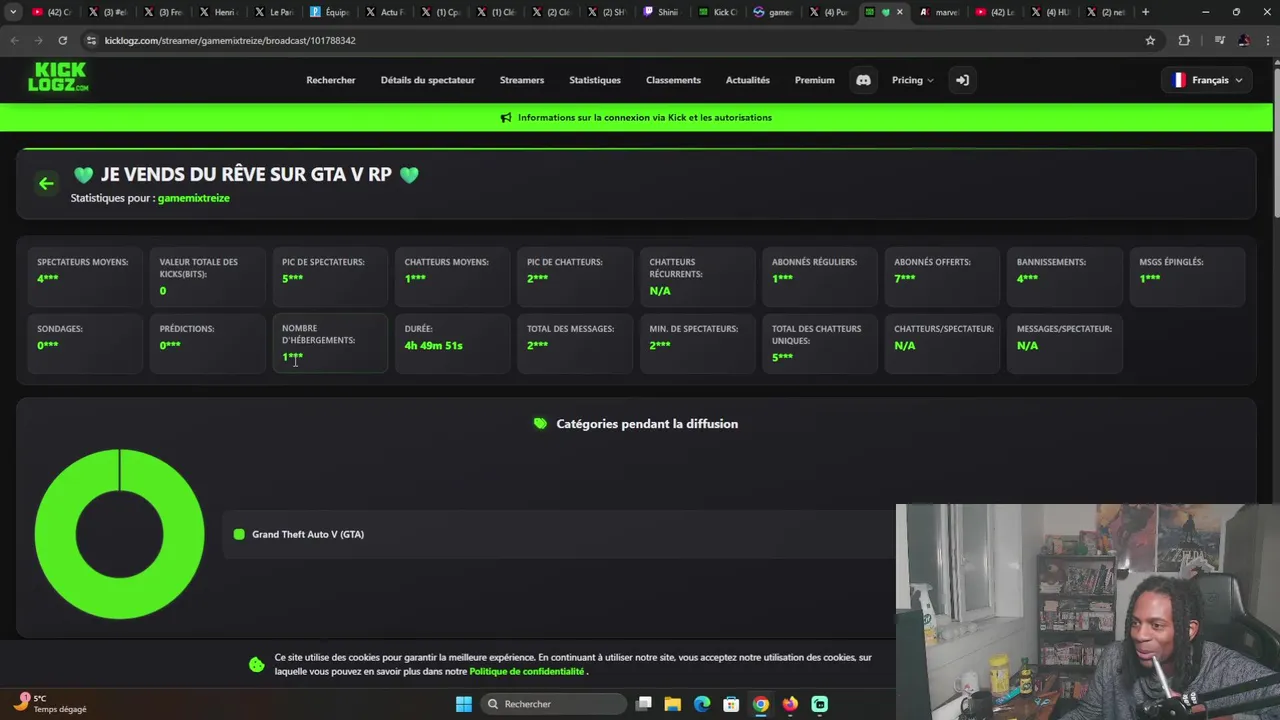Image resolution: width=1280 pixels, height=720 pixels.
Task: Click the Durée 4h 49m 51s card
Action: pos(452,343)
